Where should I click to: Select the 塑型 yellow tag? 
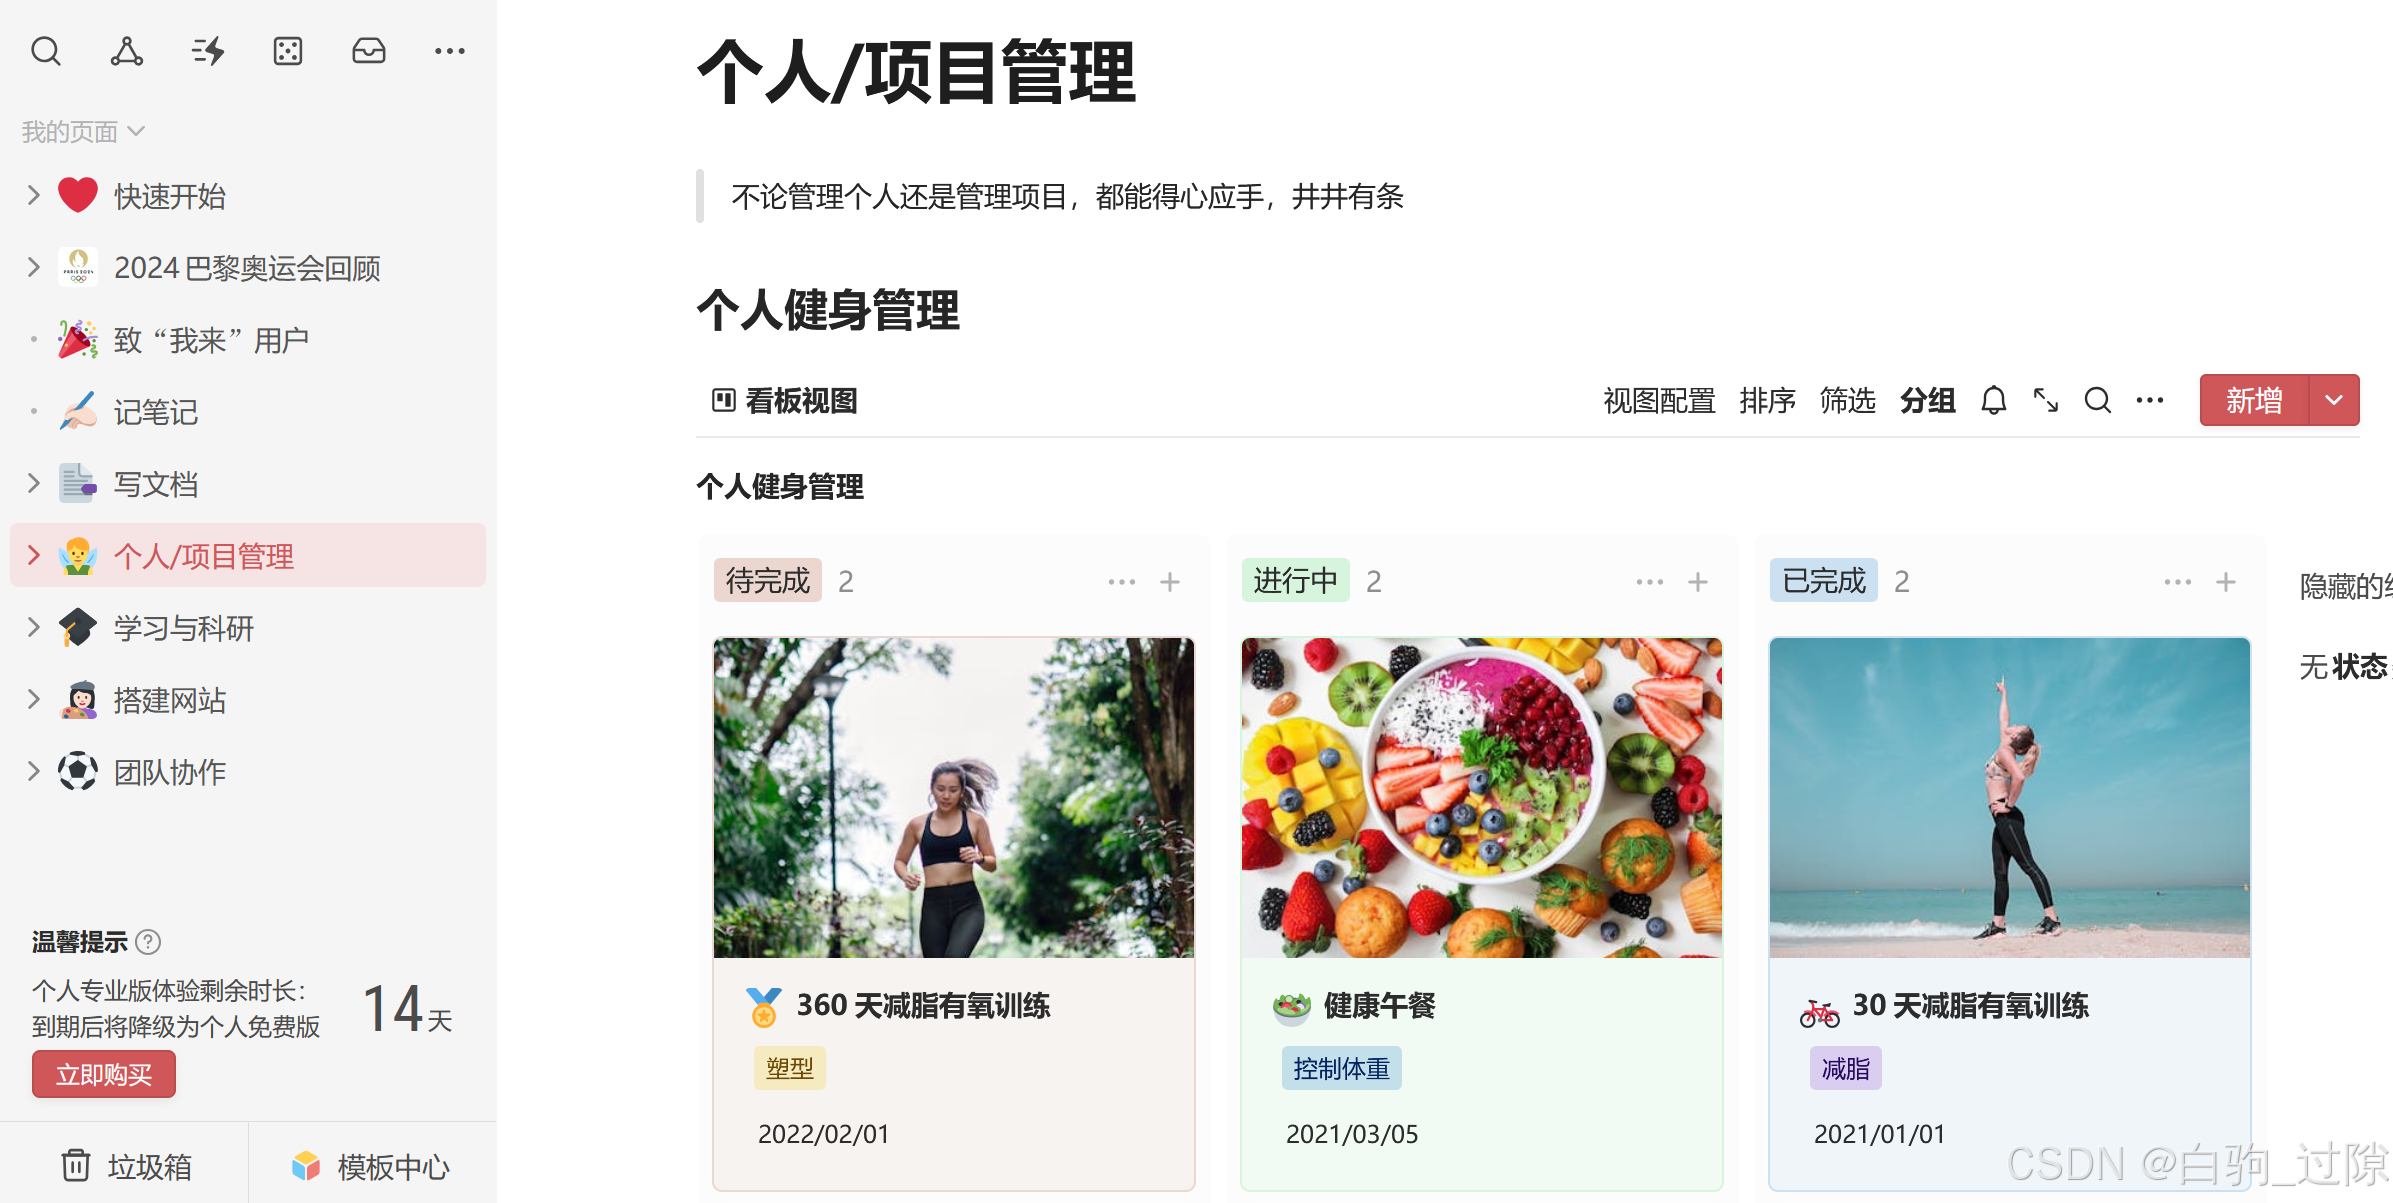pos(790,1068)
